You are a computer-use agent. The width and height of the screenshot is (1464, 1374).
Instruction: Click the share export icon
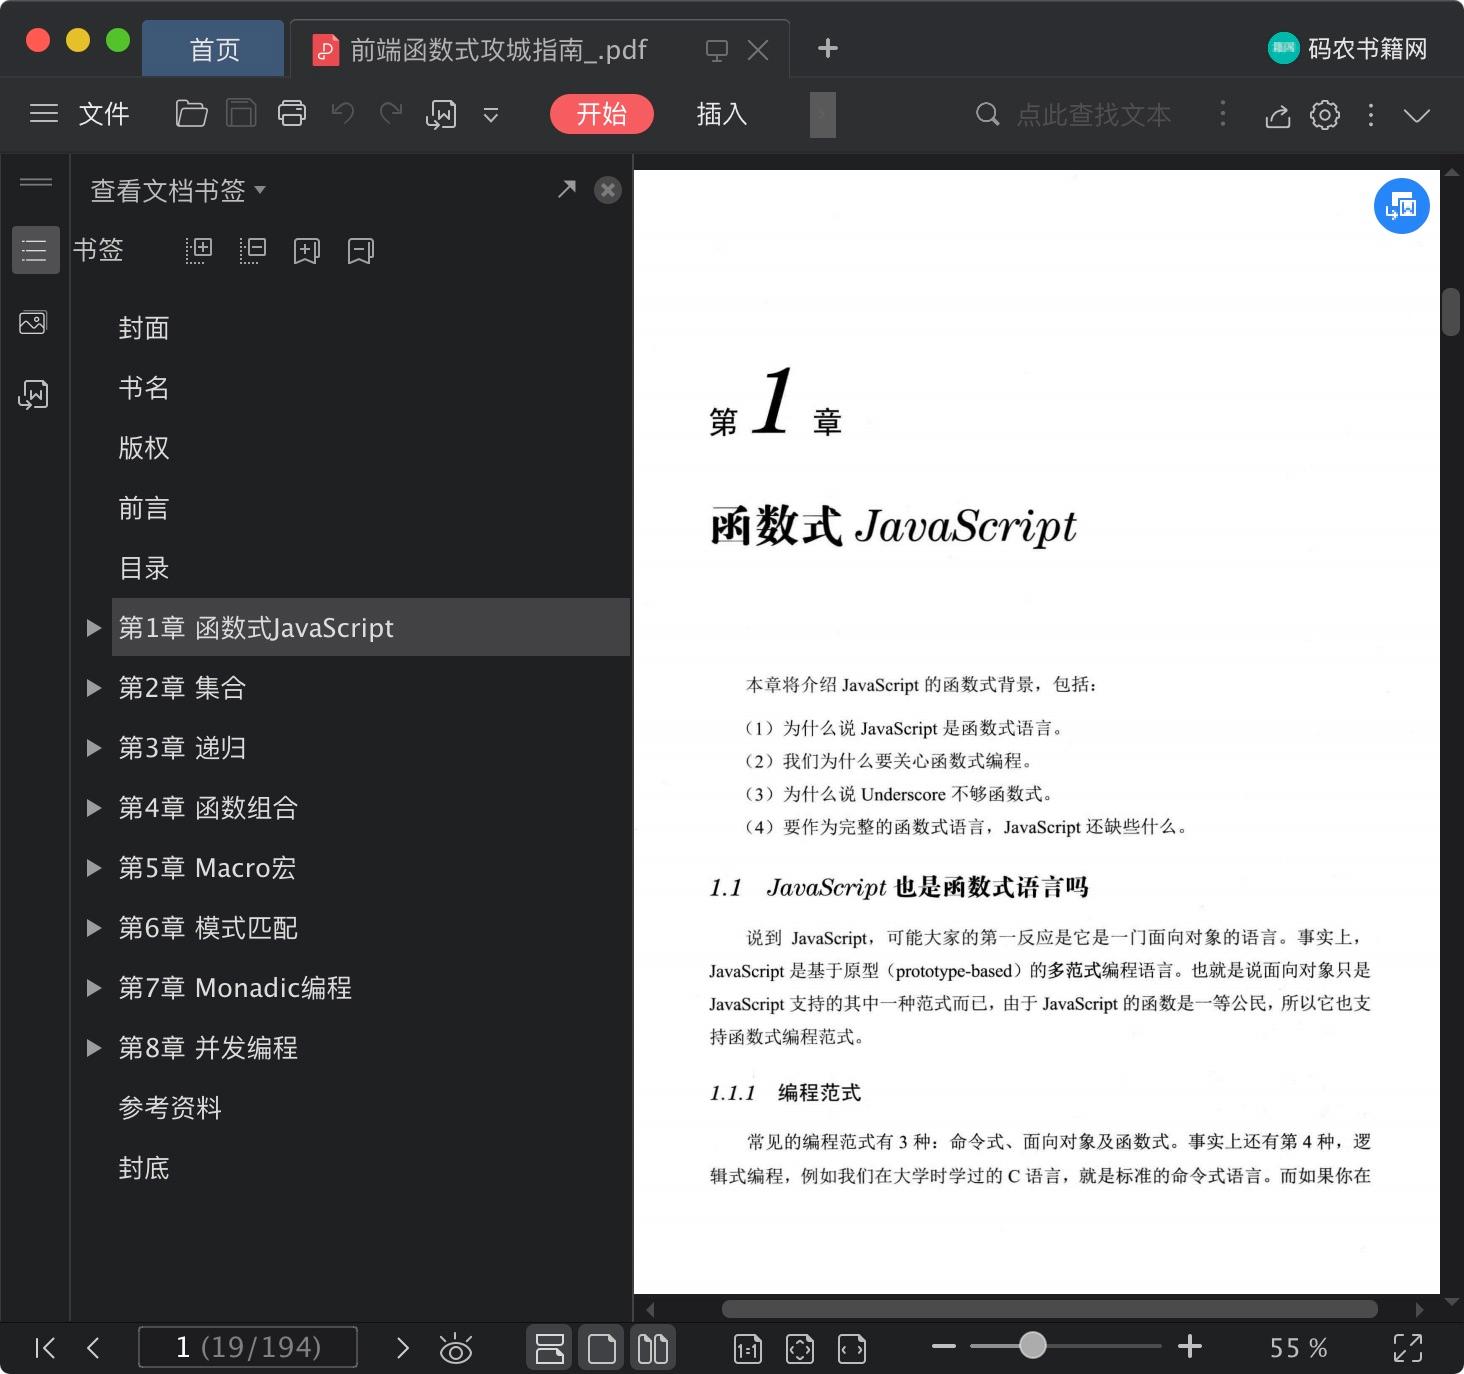[x=1278, y=115]
